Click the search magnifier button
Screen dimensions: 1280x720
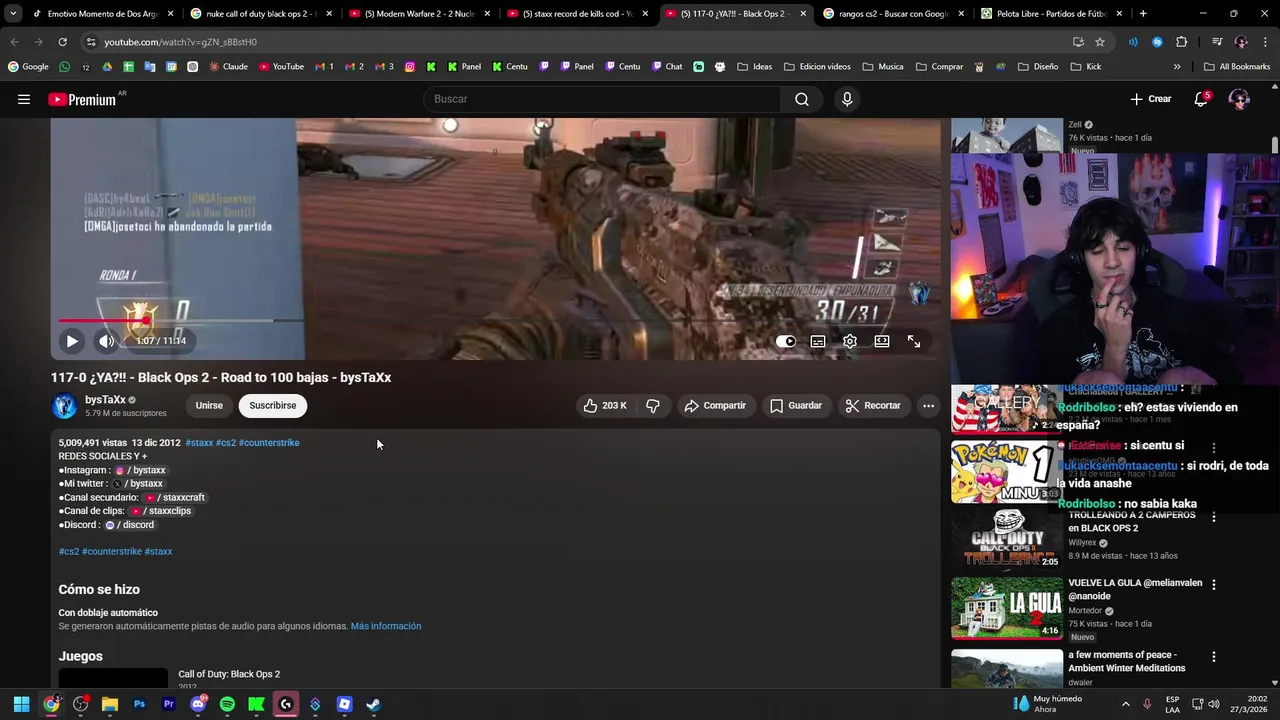[x=801, y=99]
